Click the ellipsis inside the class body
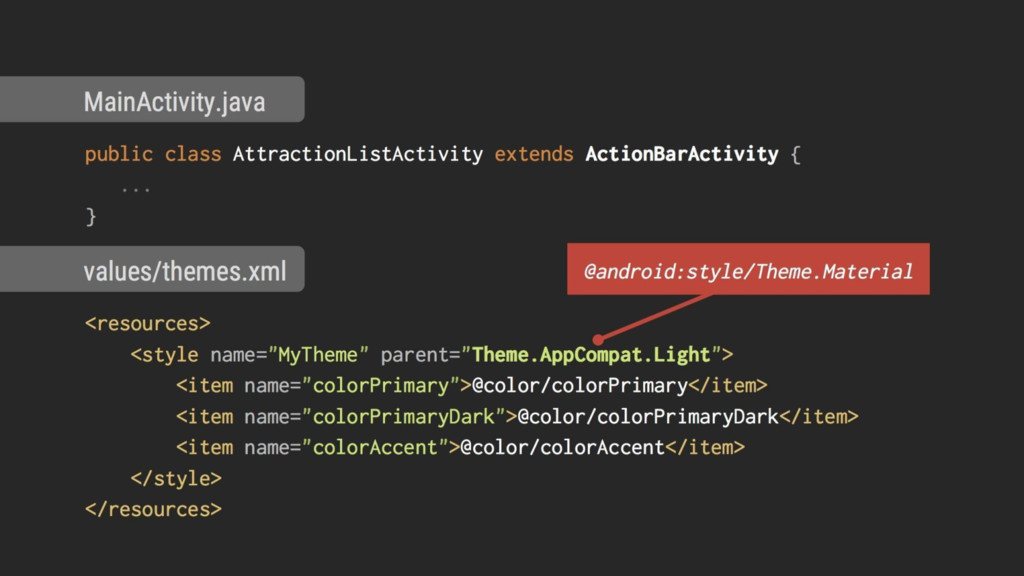This screenshot has width=1024, height=576. tap(136, 190)
